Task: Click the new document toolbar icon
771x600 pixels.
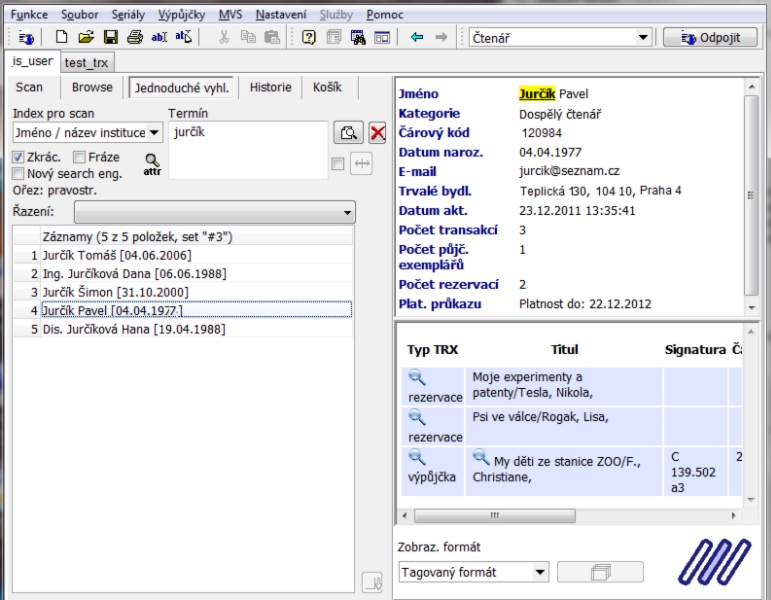Action: [62, 38]
